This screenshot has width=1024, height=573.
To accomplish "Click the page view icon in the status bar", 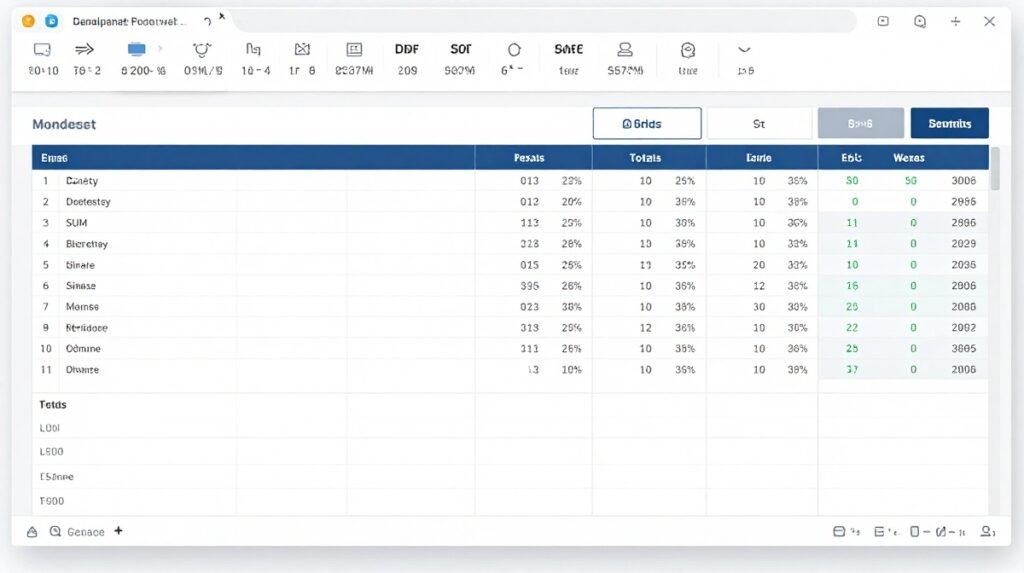I will [914, 532].
